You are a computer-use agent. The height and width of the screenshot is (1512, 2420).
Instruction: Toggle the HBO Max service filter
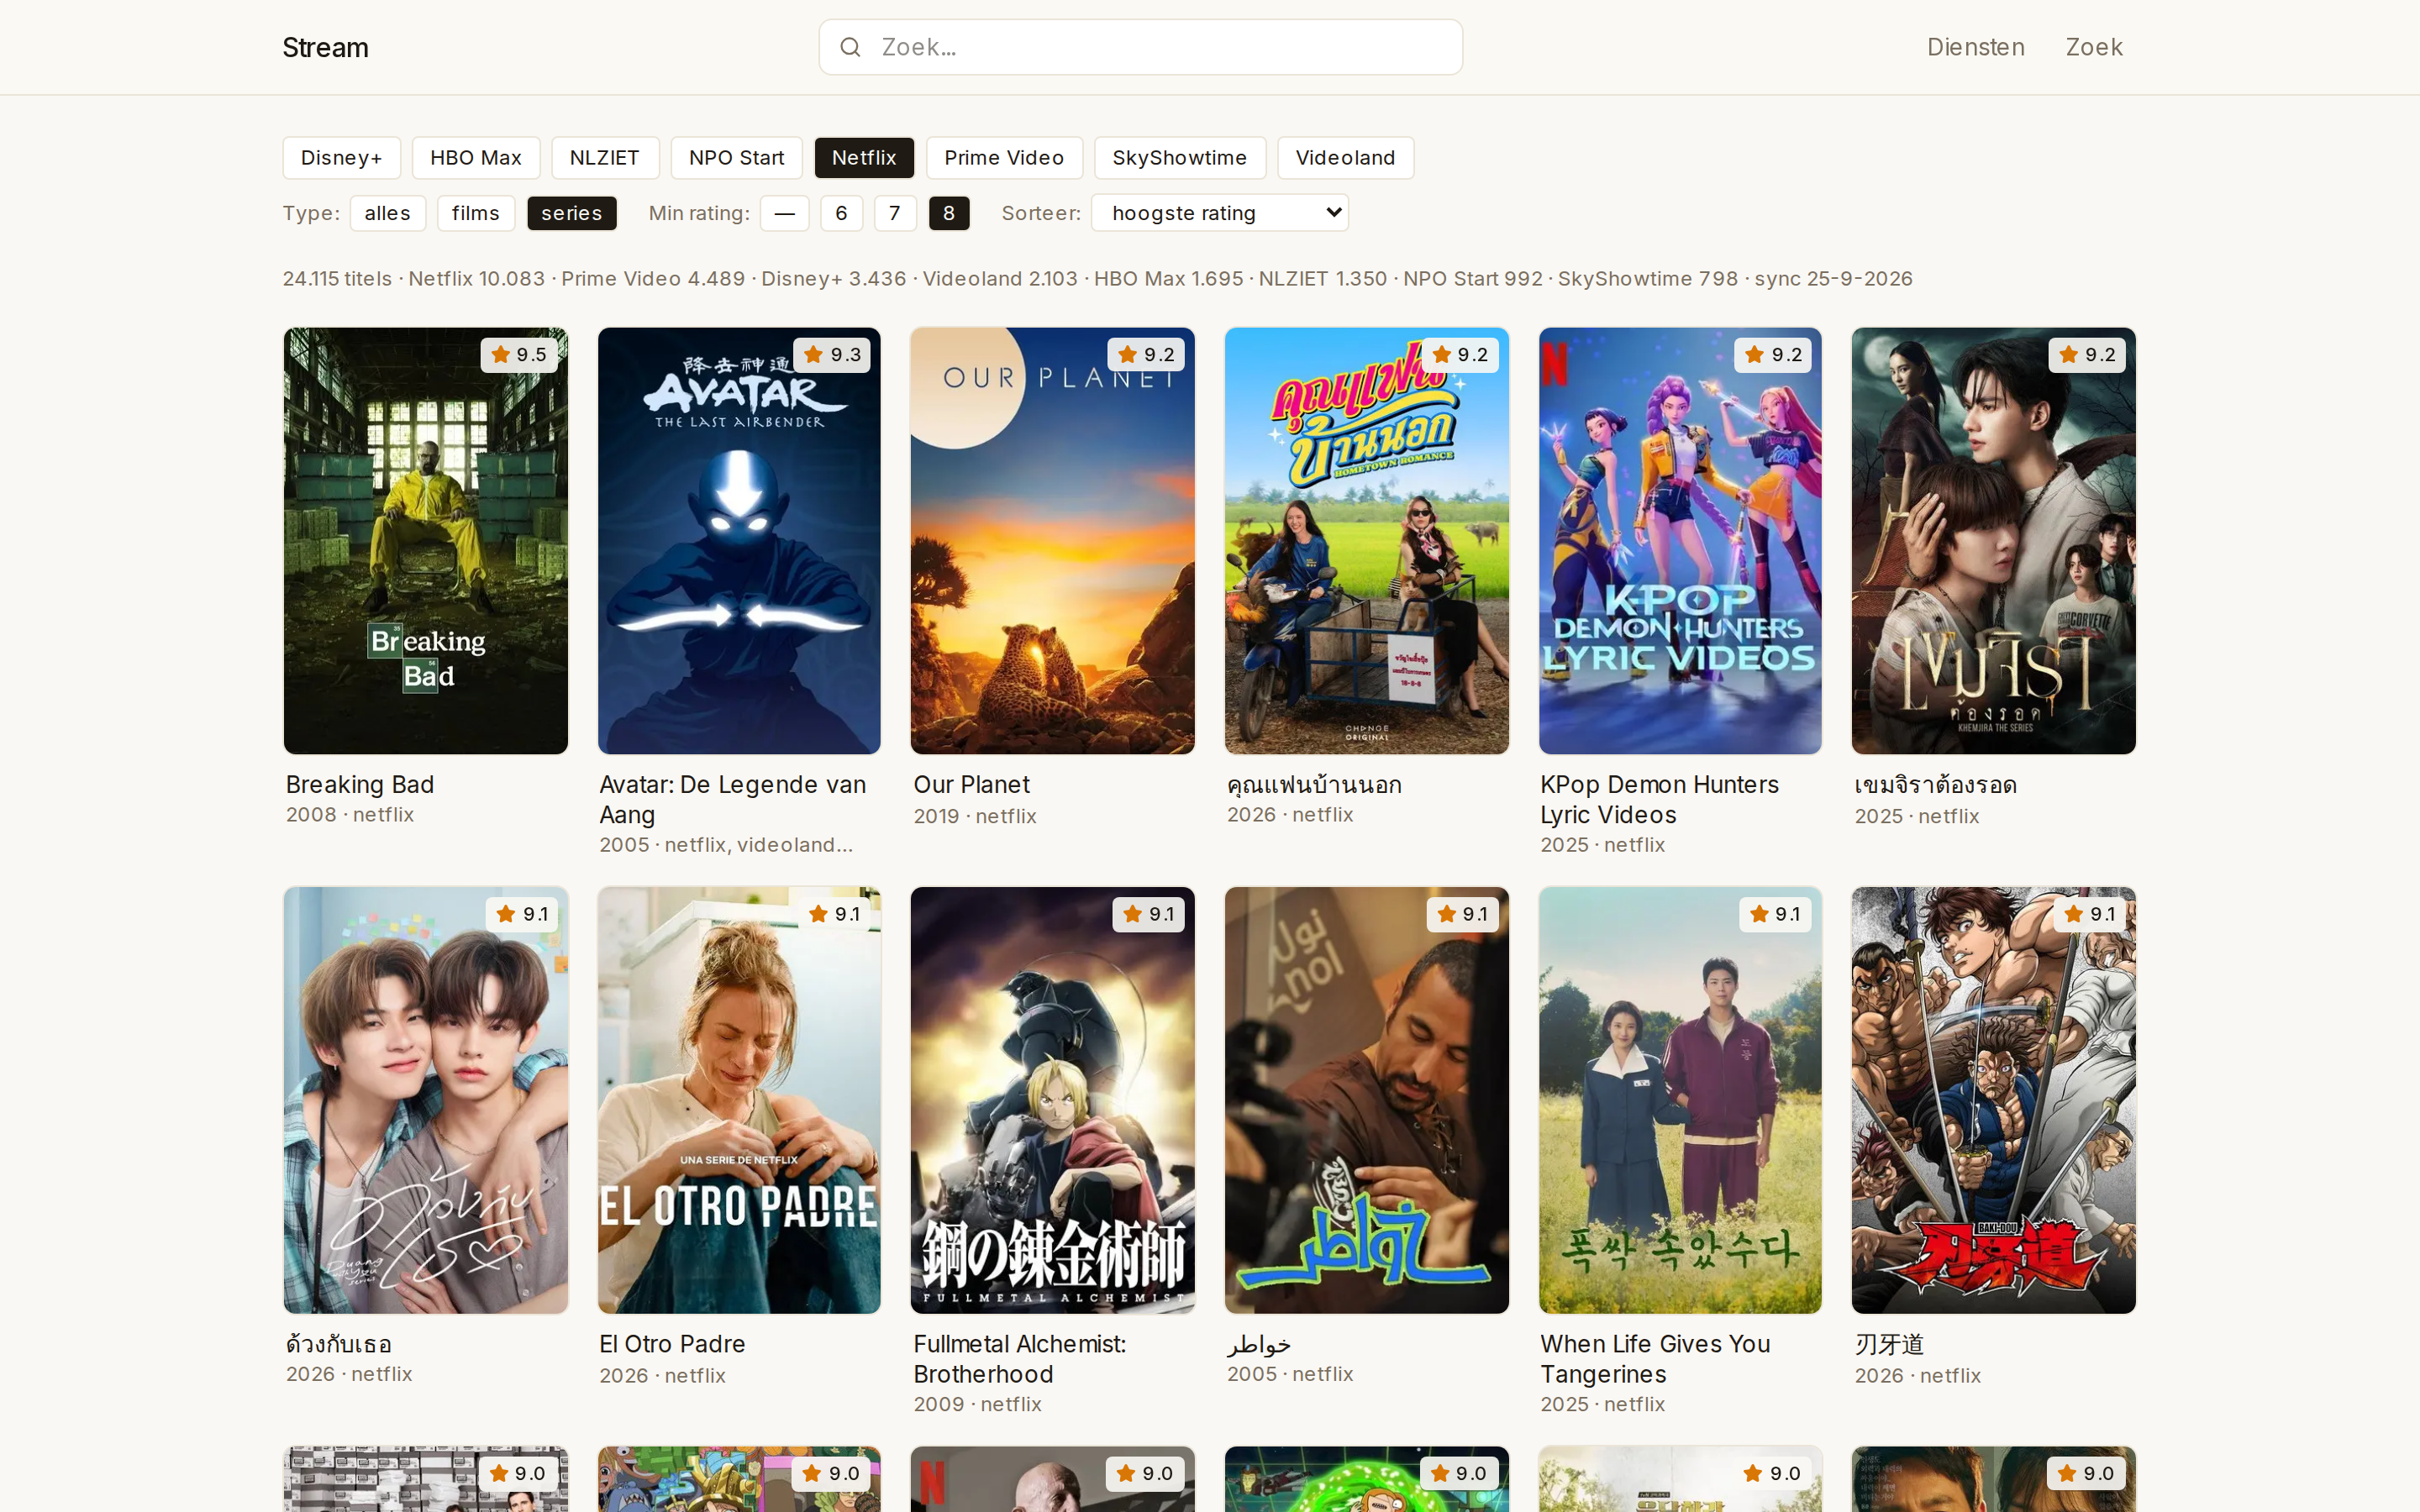[x=476, y=158]
